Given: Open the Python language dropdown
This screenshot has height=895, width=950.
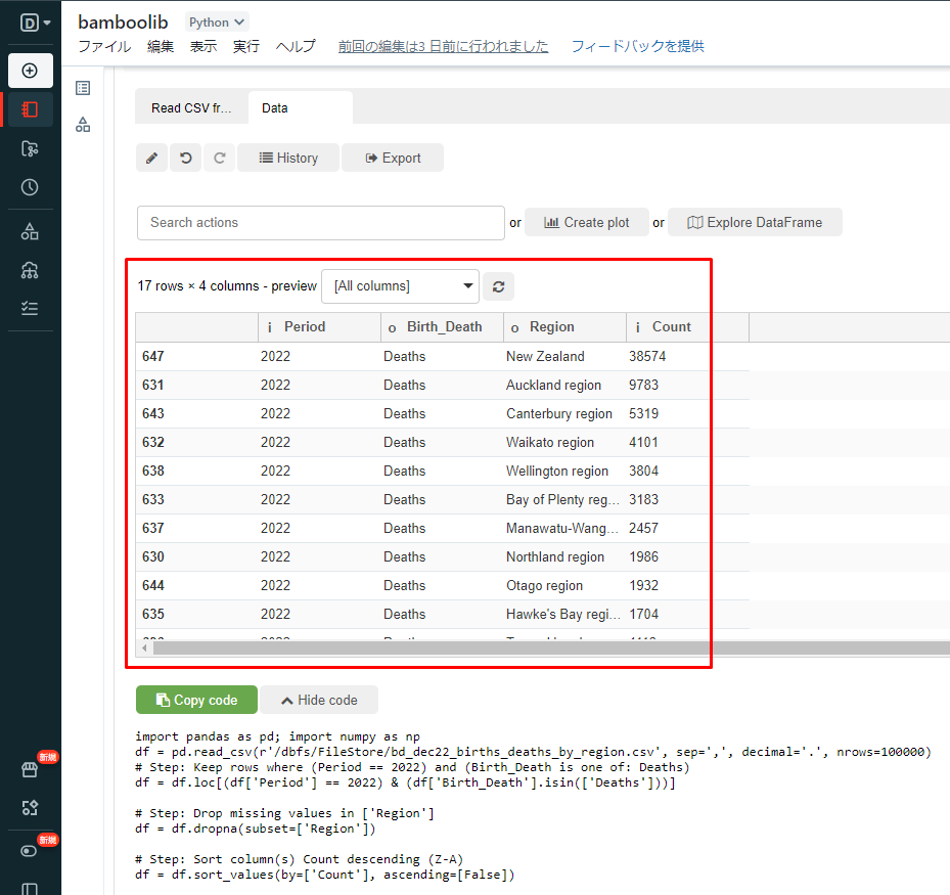Looking at the screenshot, I should click(x=216, y=22).
